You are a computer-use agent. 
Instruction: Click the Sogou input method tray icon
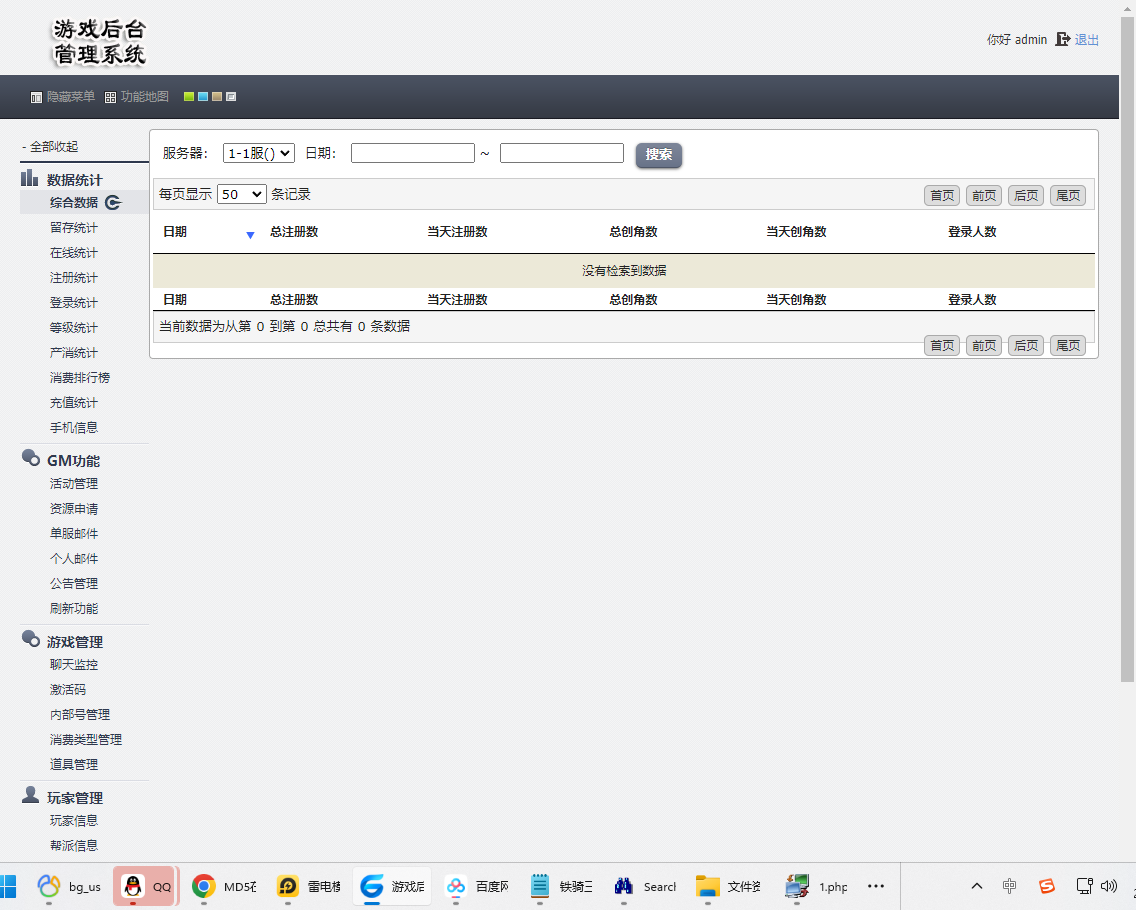click(x=1047, y=886)
